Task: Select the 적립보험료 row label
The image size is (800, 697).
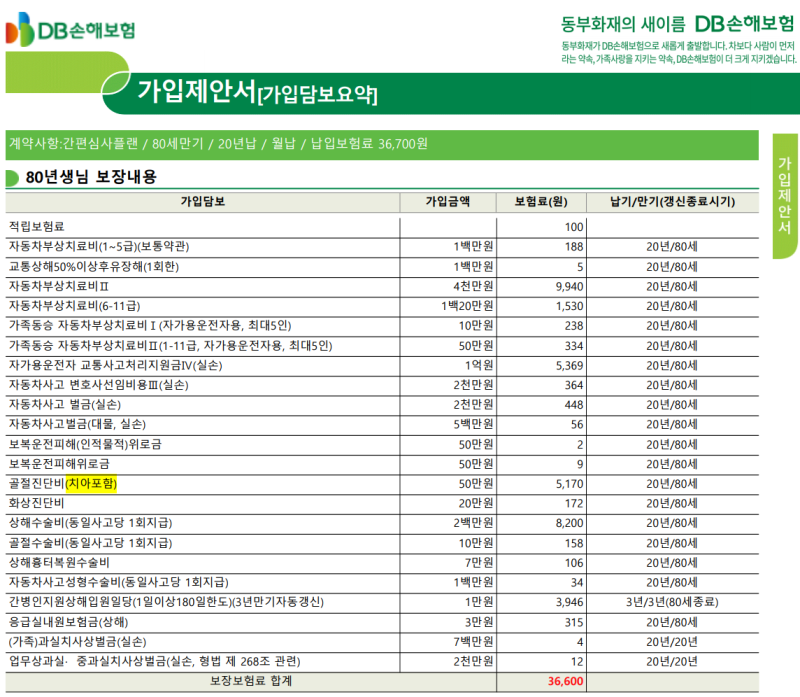Action: [x=37, y=227]
